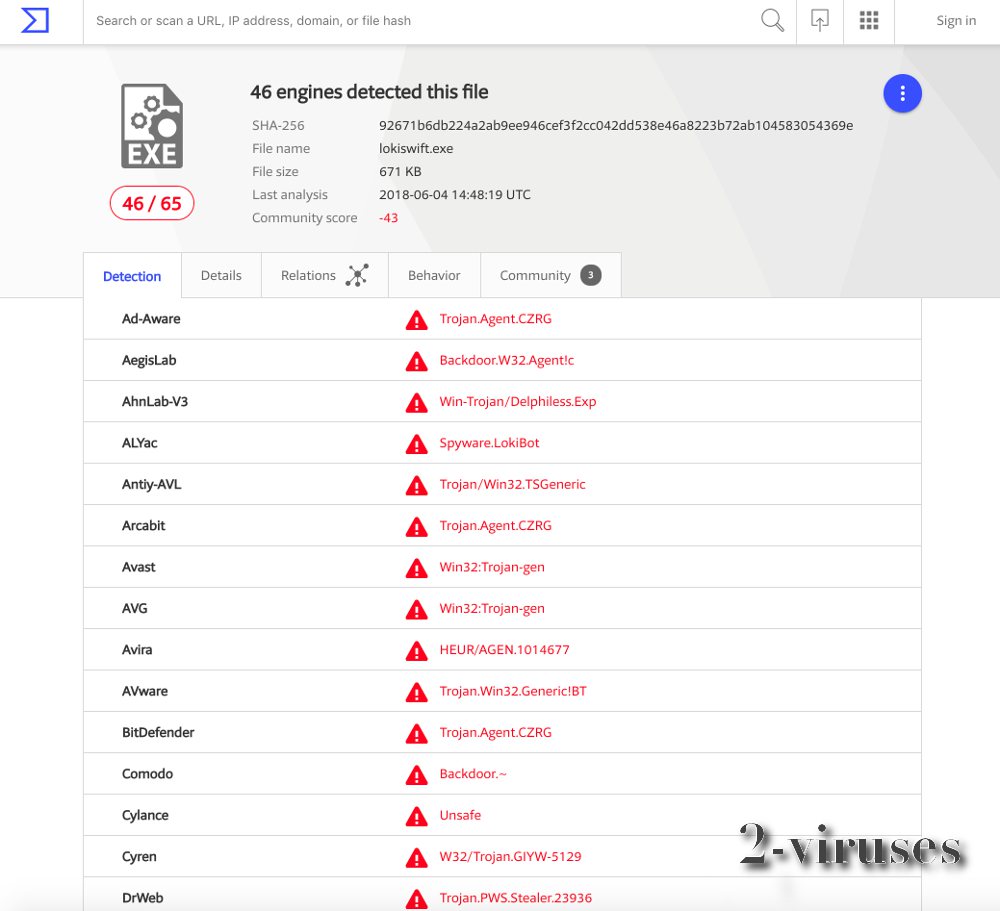This screenshot has width=1000, height=911.
Task: Click Sign in
Action: [955, 20]
